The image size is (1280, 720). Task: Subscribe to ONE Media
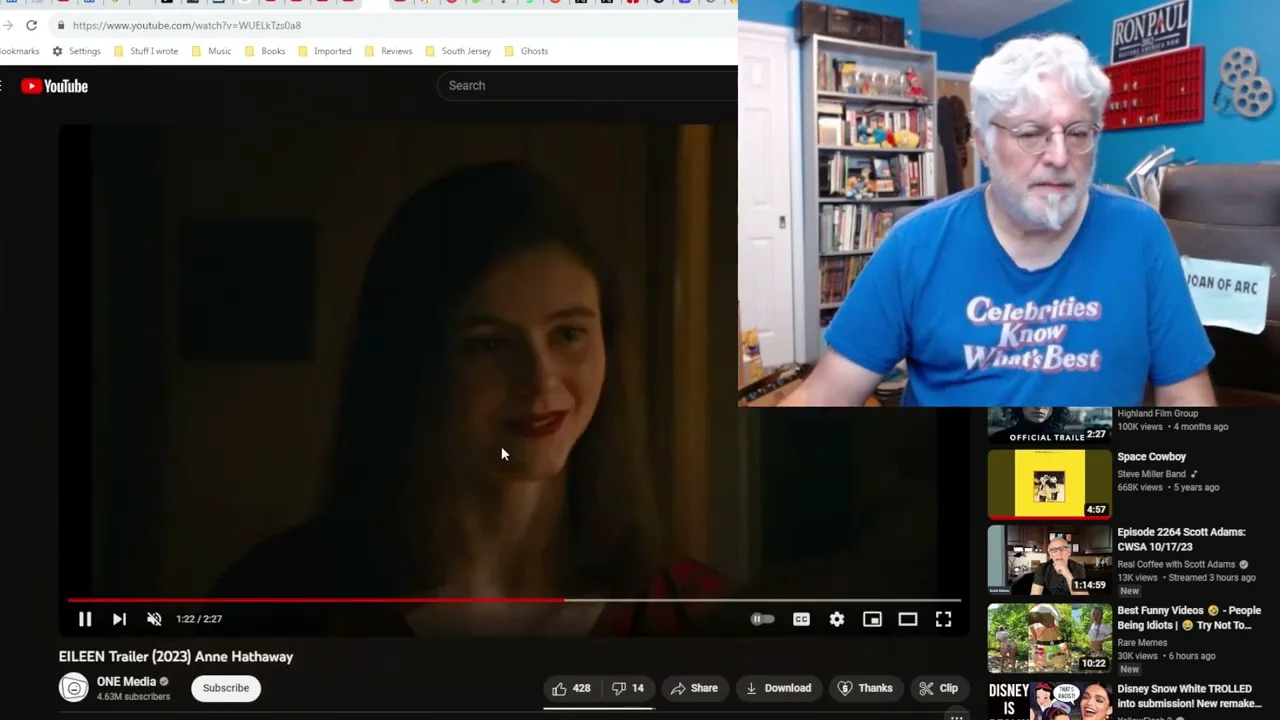coord(226,688)
